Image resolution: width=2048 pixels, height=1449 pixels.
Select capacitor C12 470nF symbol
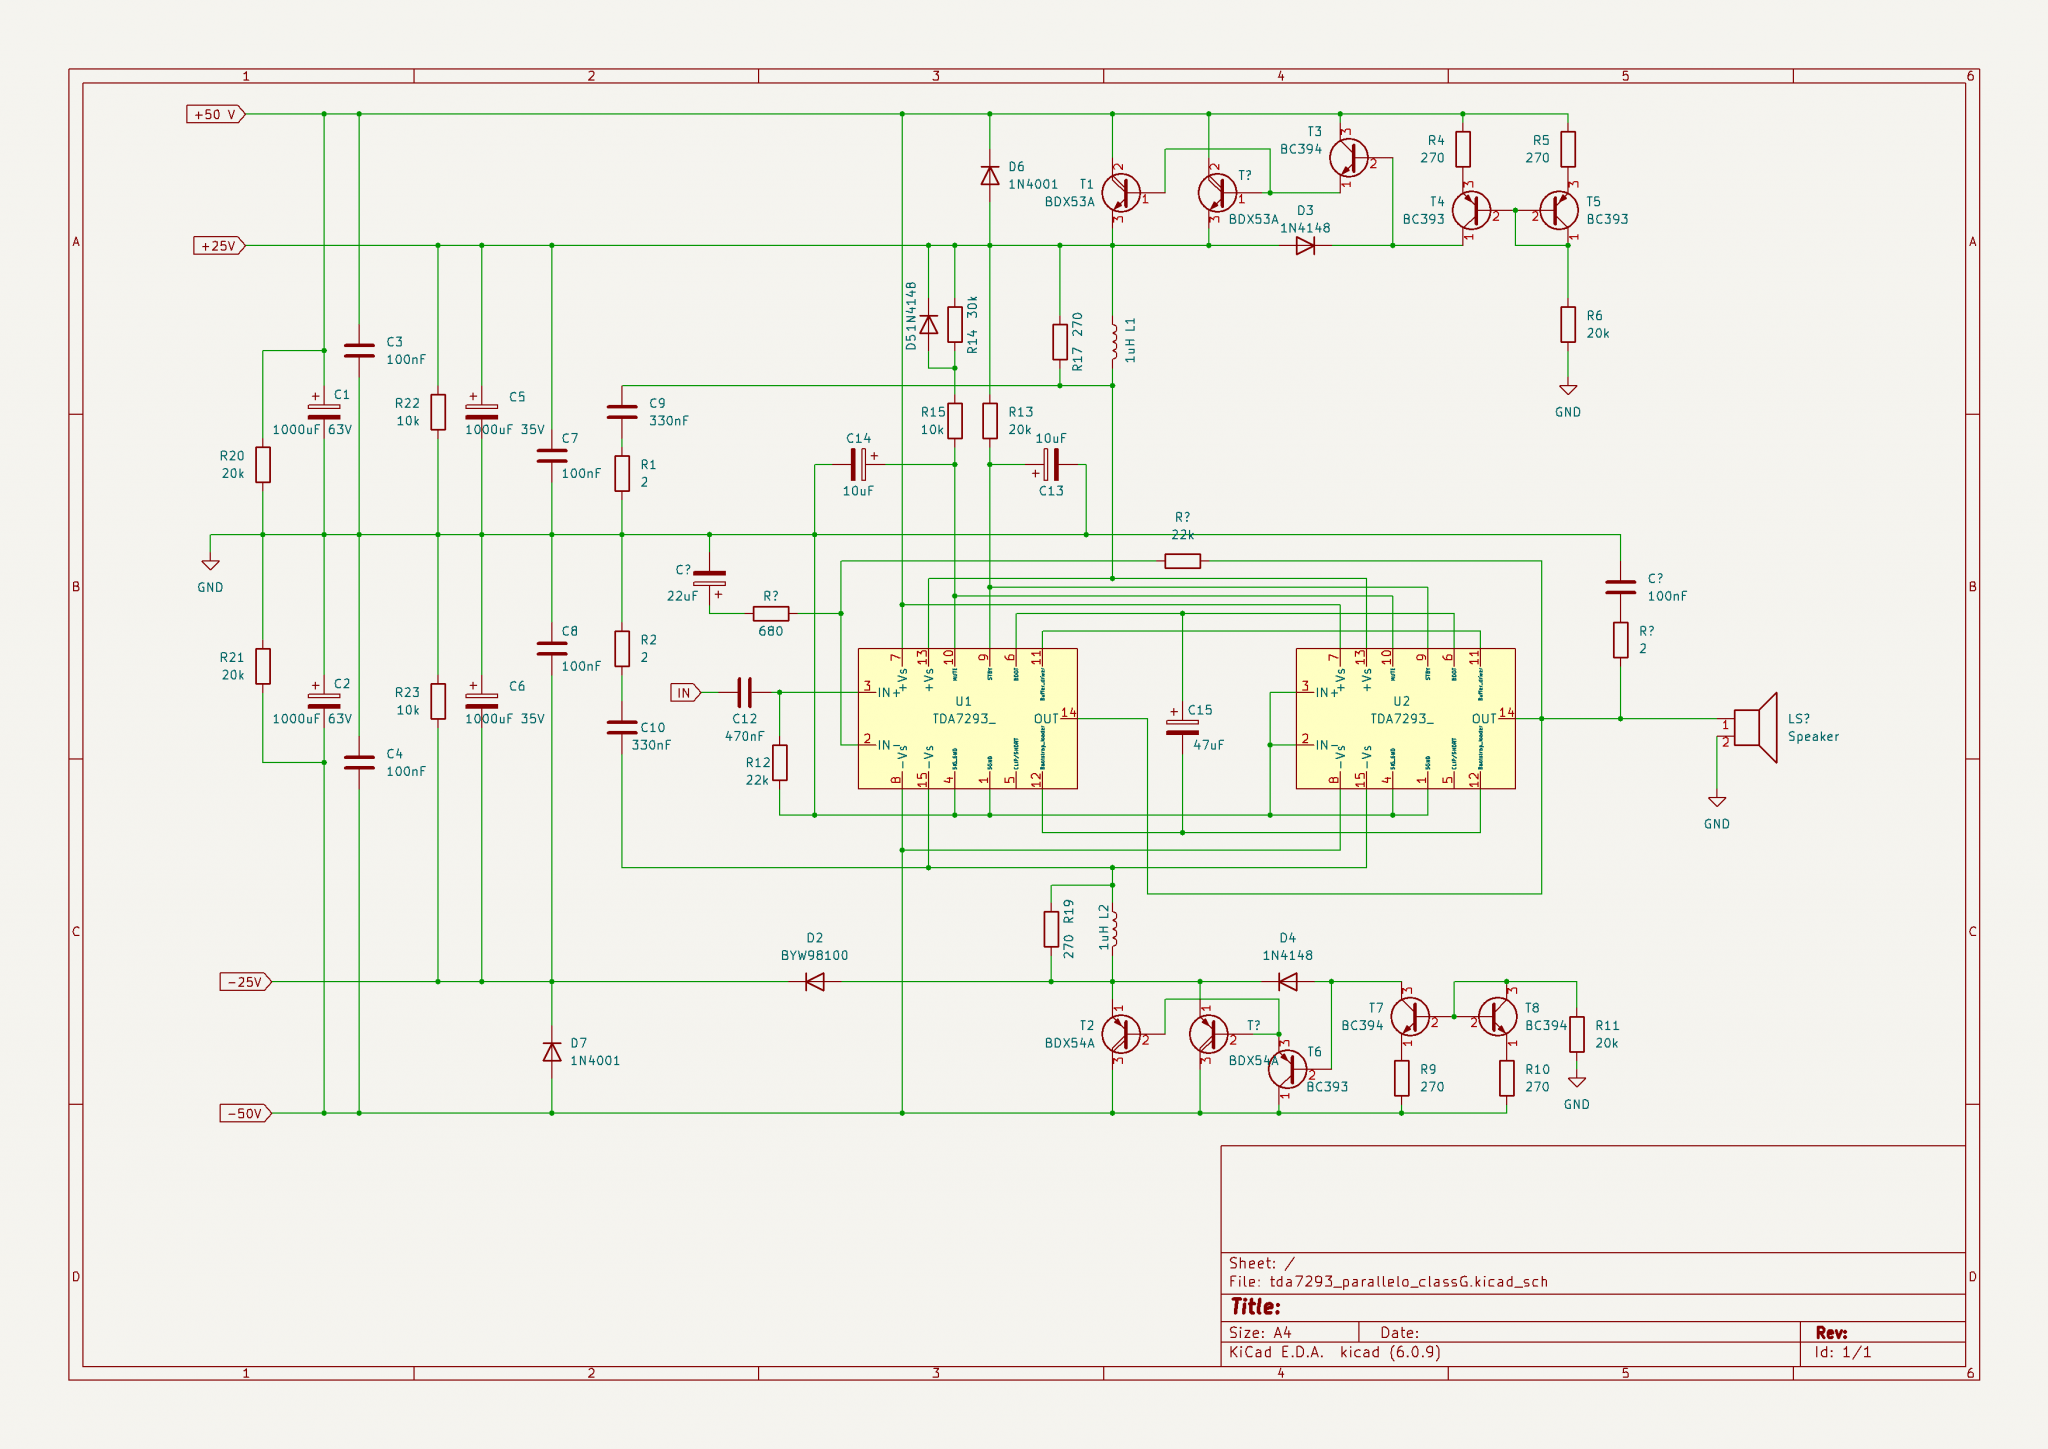744,692
